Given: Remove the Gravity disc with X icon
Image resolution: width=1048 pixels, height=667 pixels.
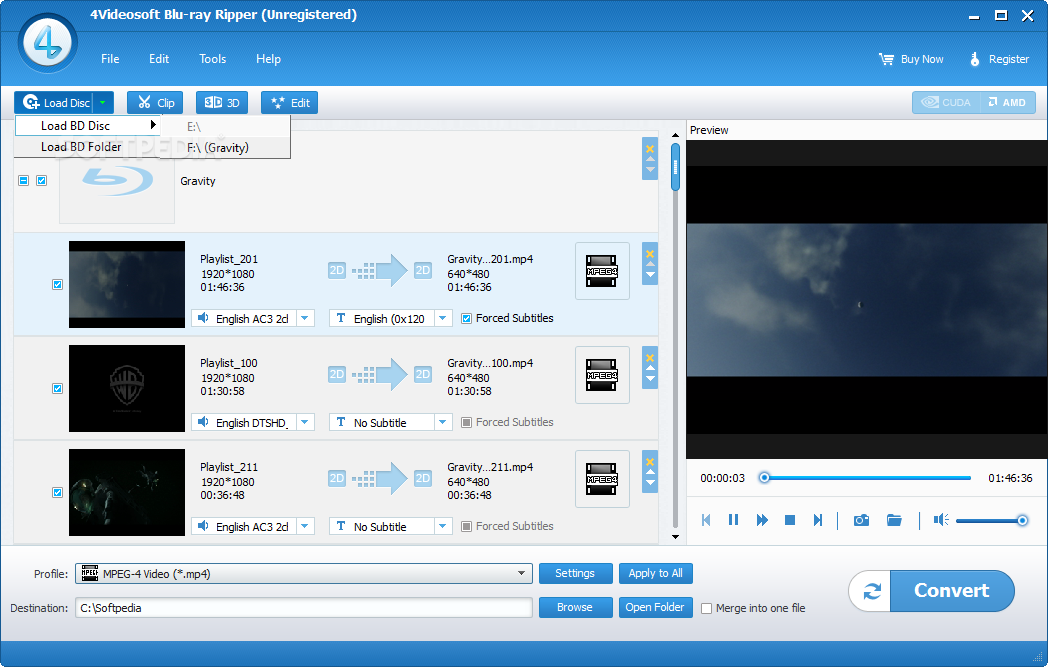Looking at the screenshot, I should pos(650,148).
